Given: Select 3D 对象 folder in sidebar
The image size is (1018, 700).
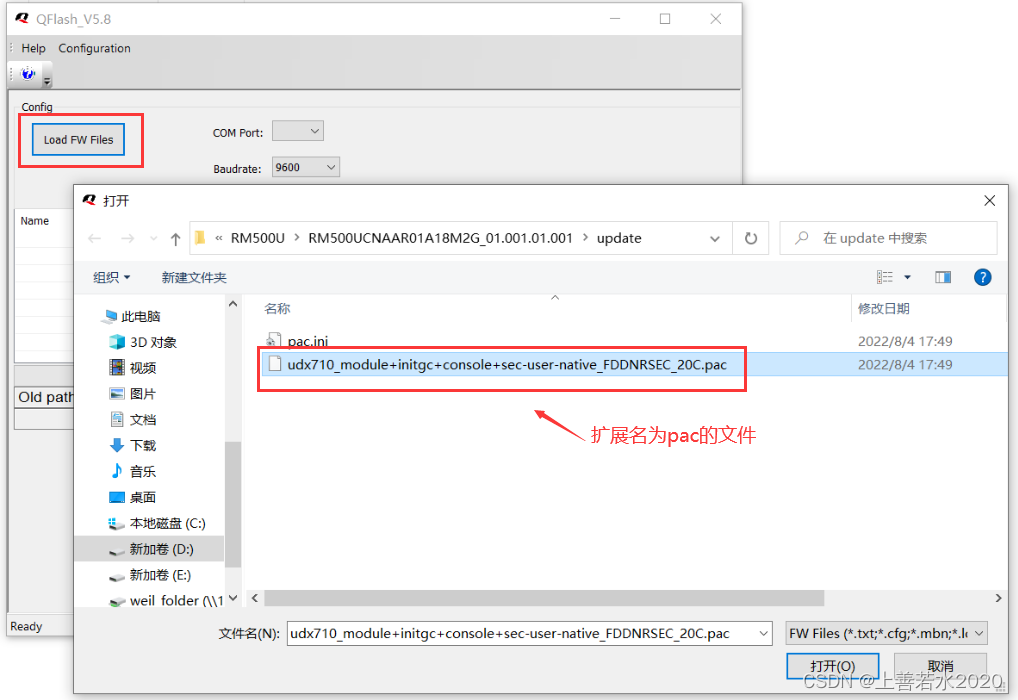Looking at the screenshot, I should click(143, 342).
